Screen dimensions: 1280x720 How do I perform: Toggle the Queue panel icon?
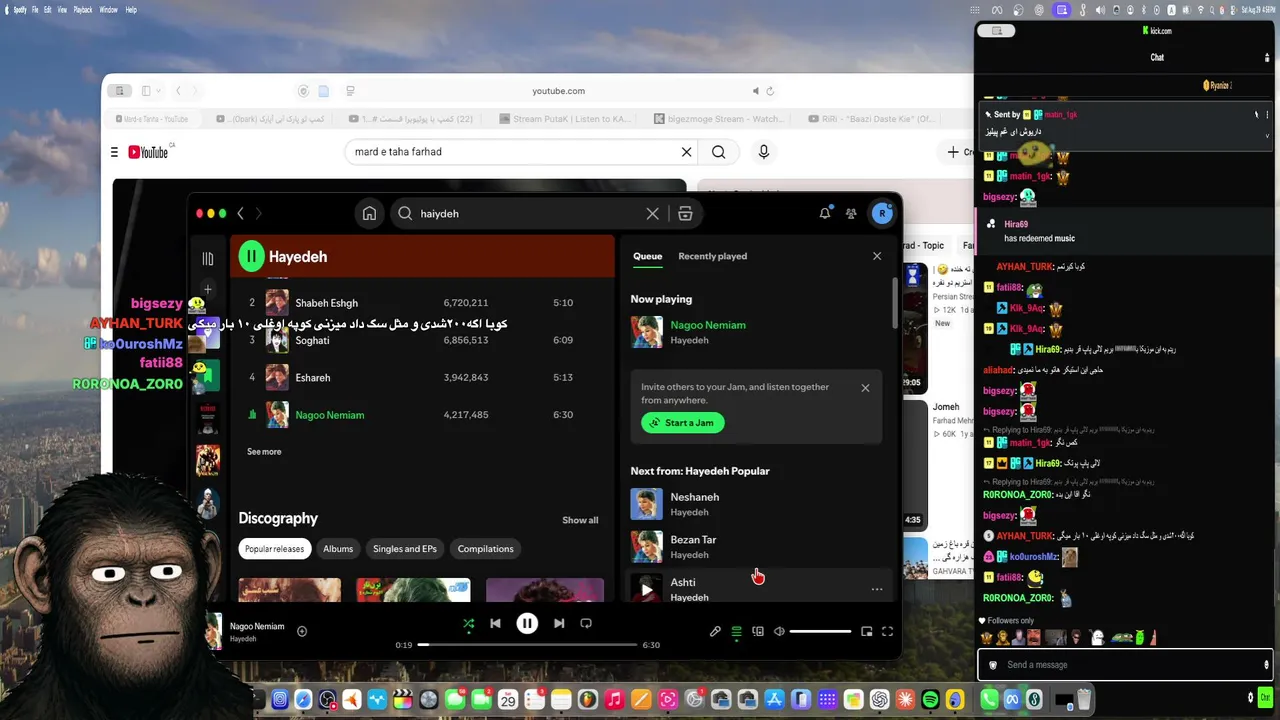737,631
